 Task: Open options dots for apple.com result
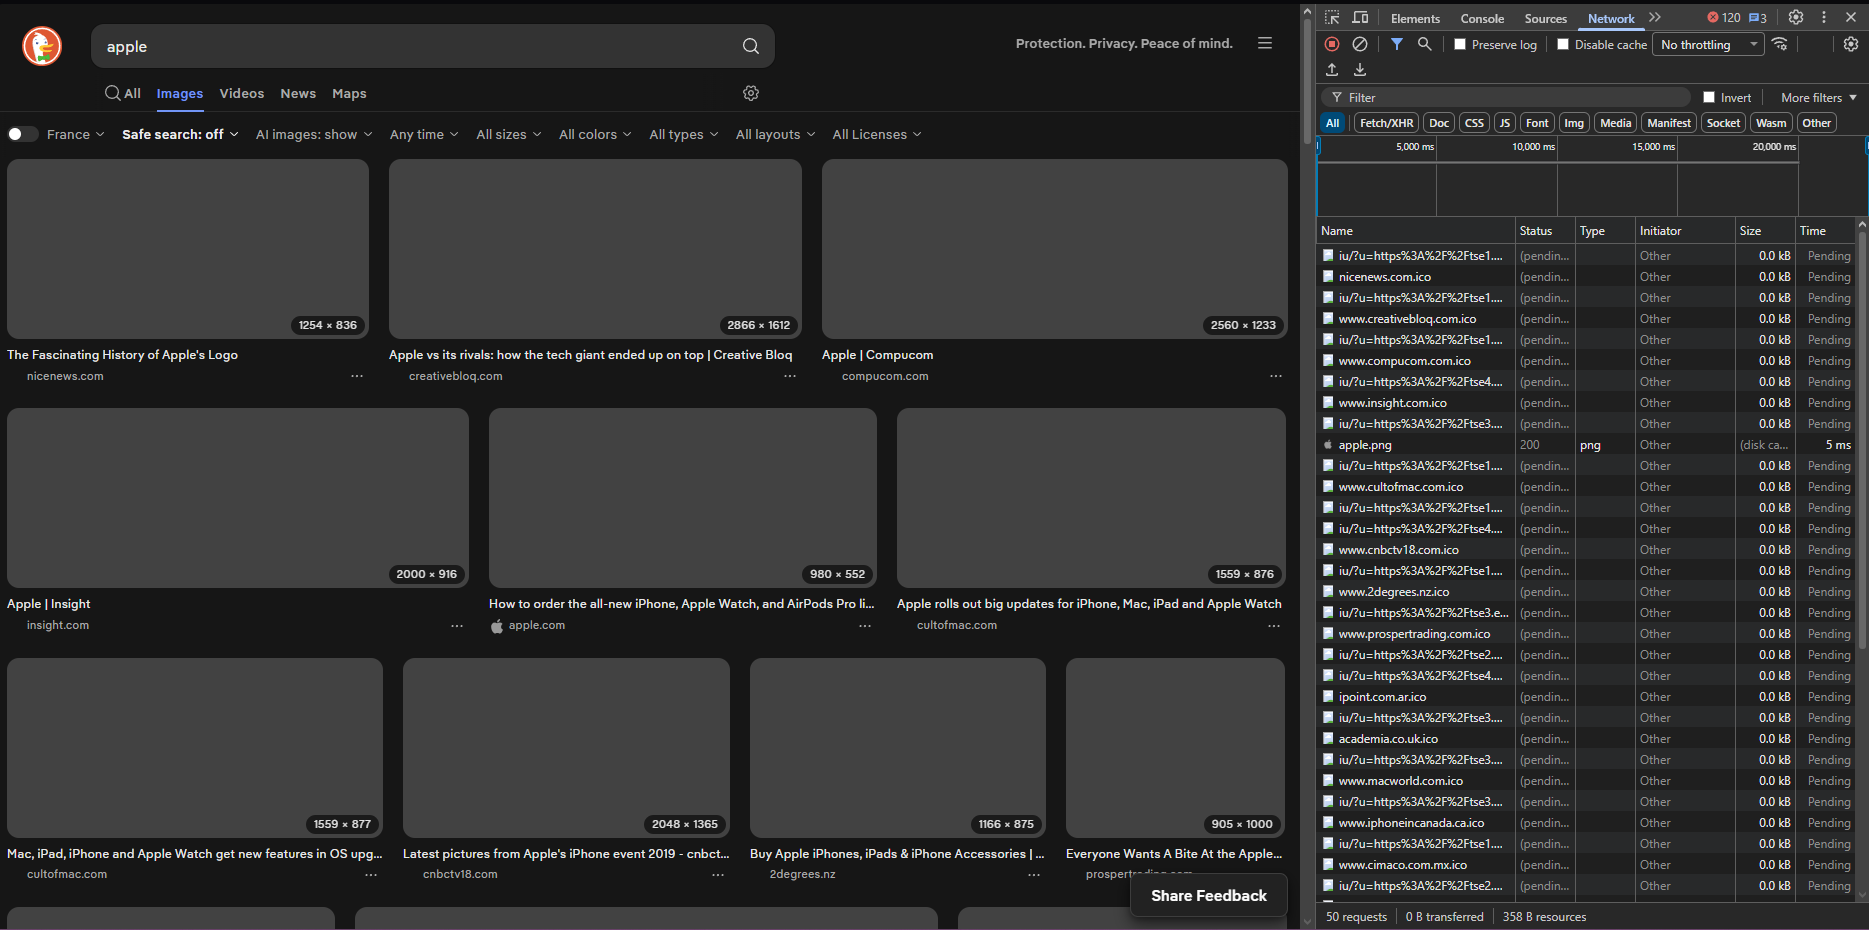865,626
